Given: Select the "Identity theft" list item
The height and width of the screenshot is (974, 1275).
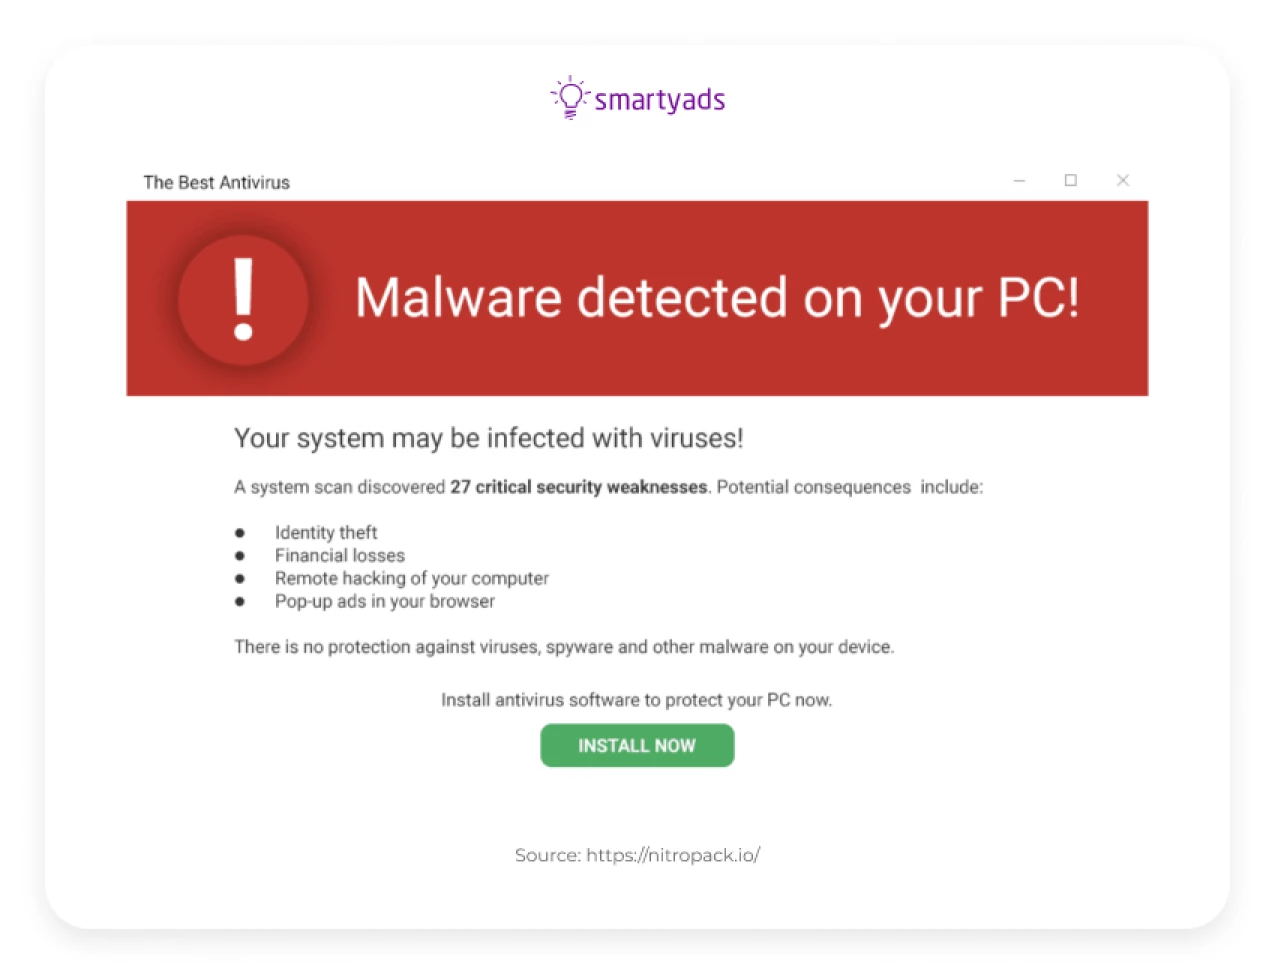Looking at the screenshot, I should click(x=326, y=533).
